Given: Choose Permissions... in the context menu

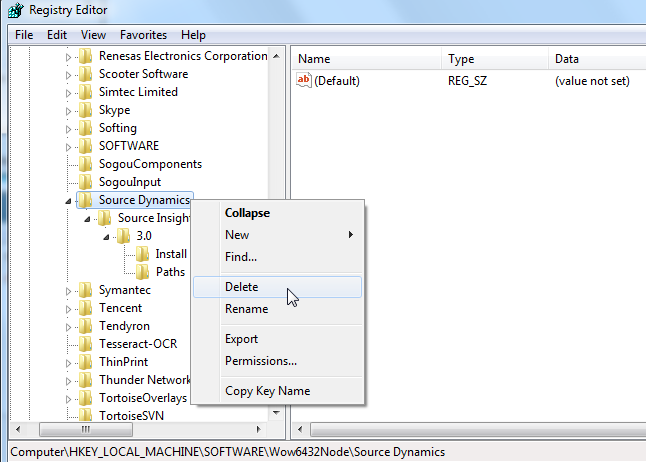Looking at the screenshot, I should pyautogui.click(x=277, y=361).
